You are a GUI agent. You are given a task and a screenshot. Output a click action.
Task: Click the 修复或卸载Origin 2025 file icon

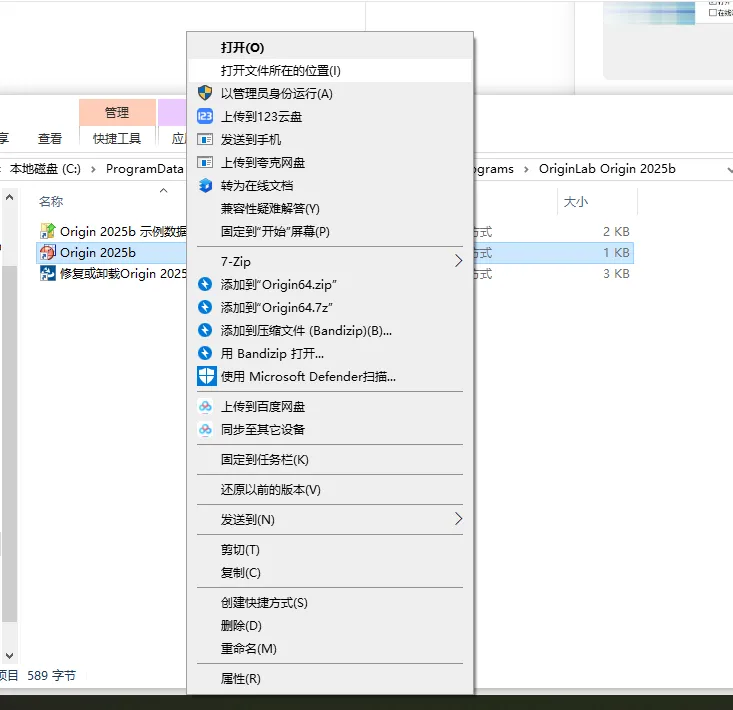click(x=47, y=273)
